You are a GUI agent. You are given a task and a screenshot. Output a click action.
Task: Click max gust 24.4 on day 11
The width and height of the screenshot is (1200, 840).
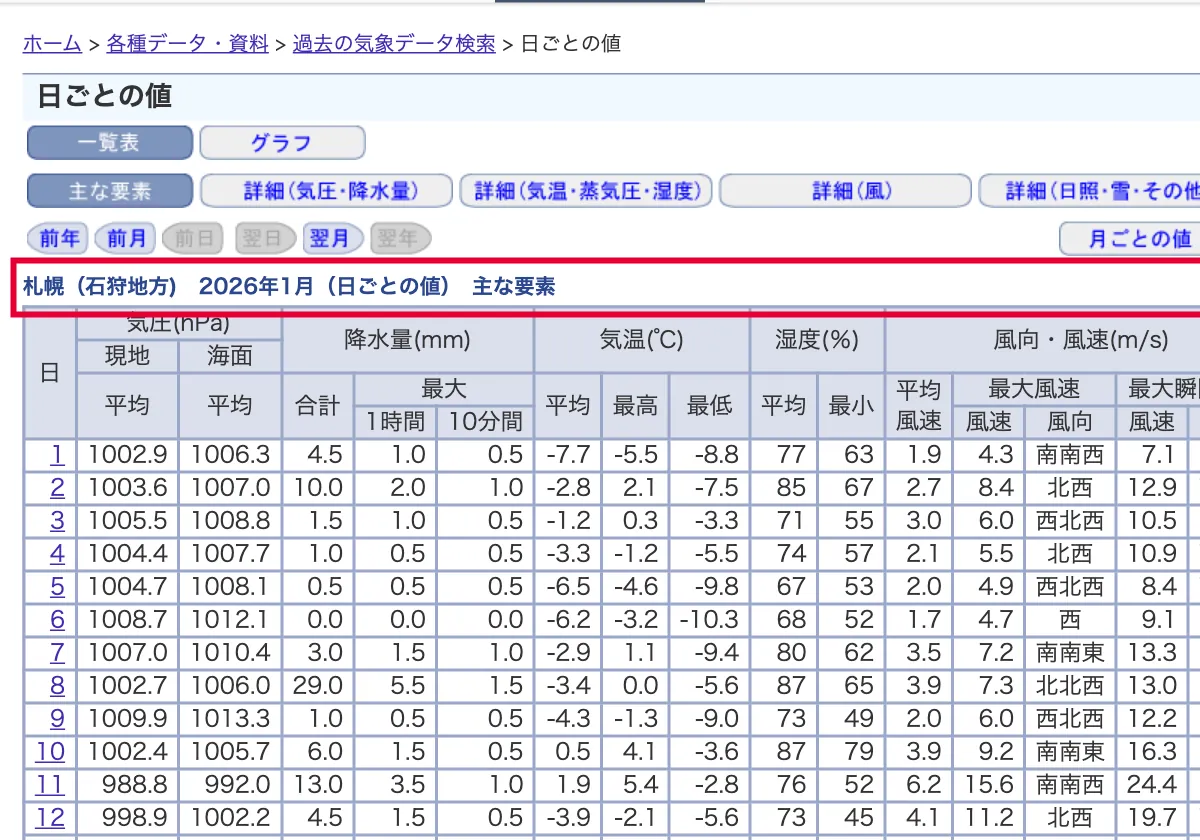1153,785
